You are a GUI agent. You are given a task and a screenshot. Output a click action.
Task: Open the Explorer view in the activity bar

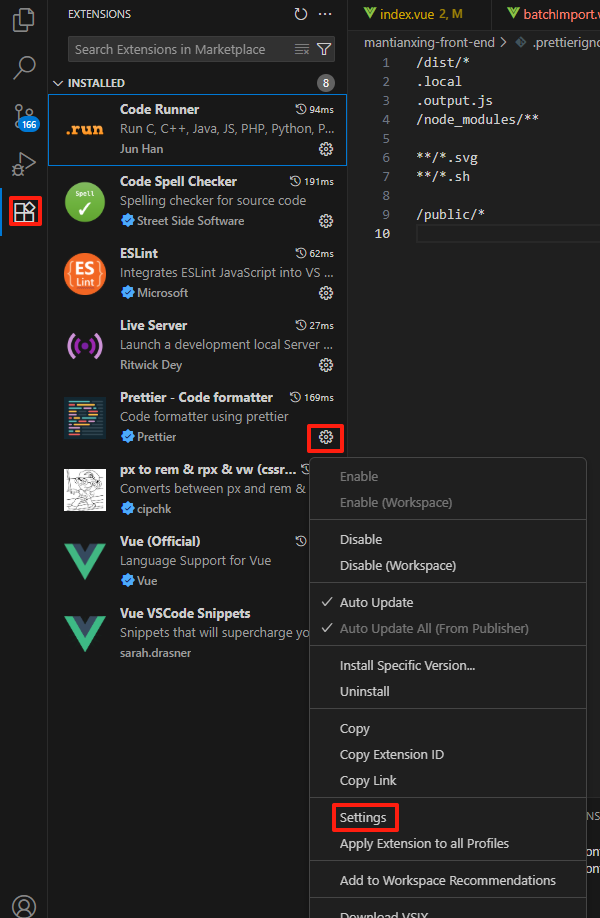(x=22, y=19)
